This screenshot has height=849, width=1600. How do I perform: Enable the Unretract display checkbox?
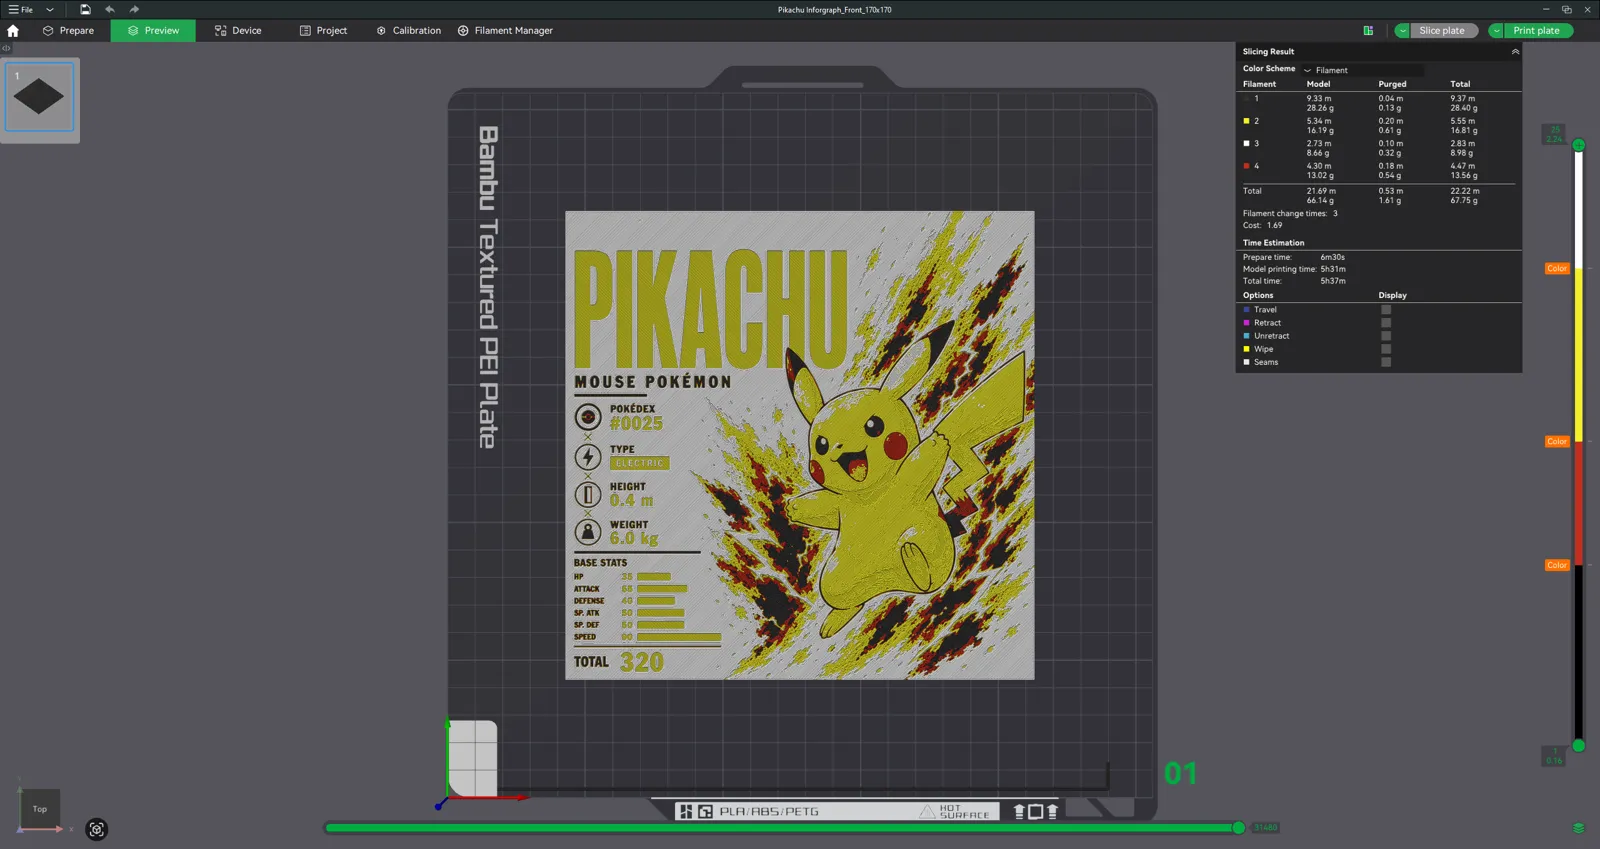(x=1386, y=336)
